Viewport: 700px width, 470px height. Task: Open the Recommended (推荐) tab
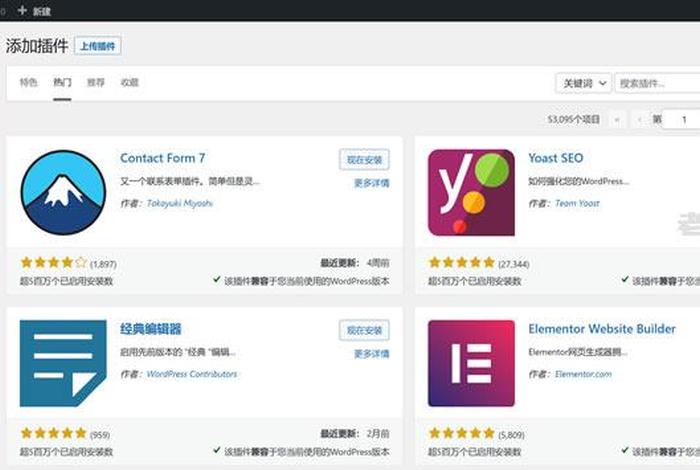tap(96, 83)
